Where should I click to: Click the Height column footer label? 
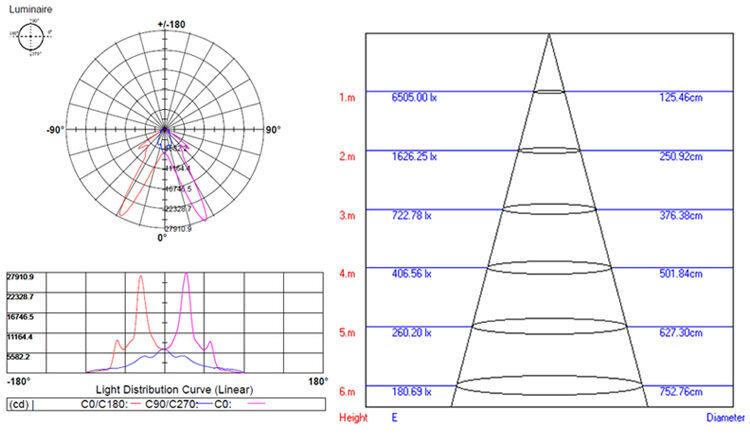[x=353, y=416]
